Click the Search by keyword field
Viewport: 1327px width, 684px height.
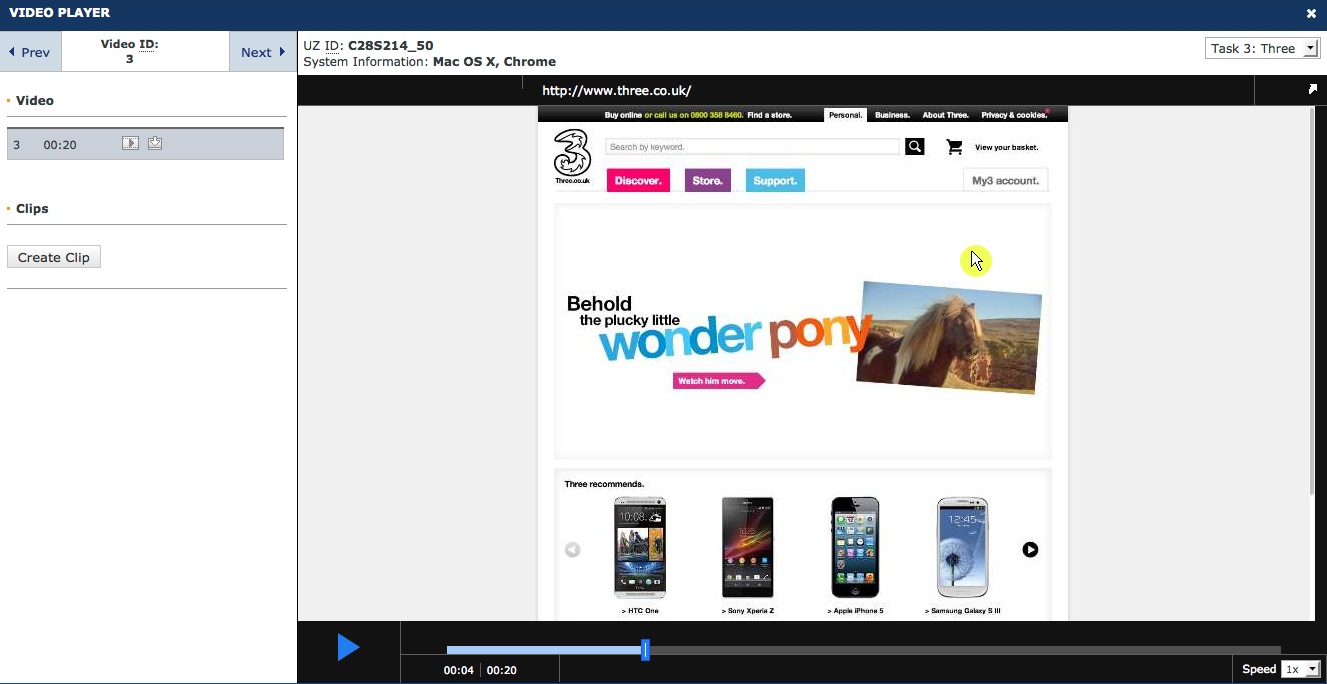[753, 147]
